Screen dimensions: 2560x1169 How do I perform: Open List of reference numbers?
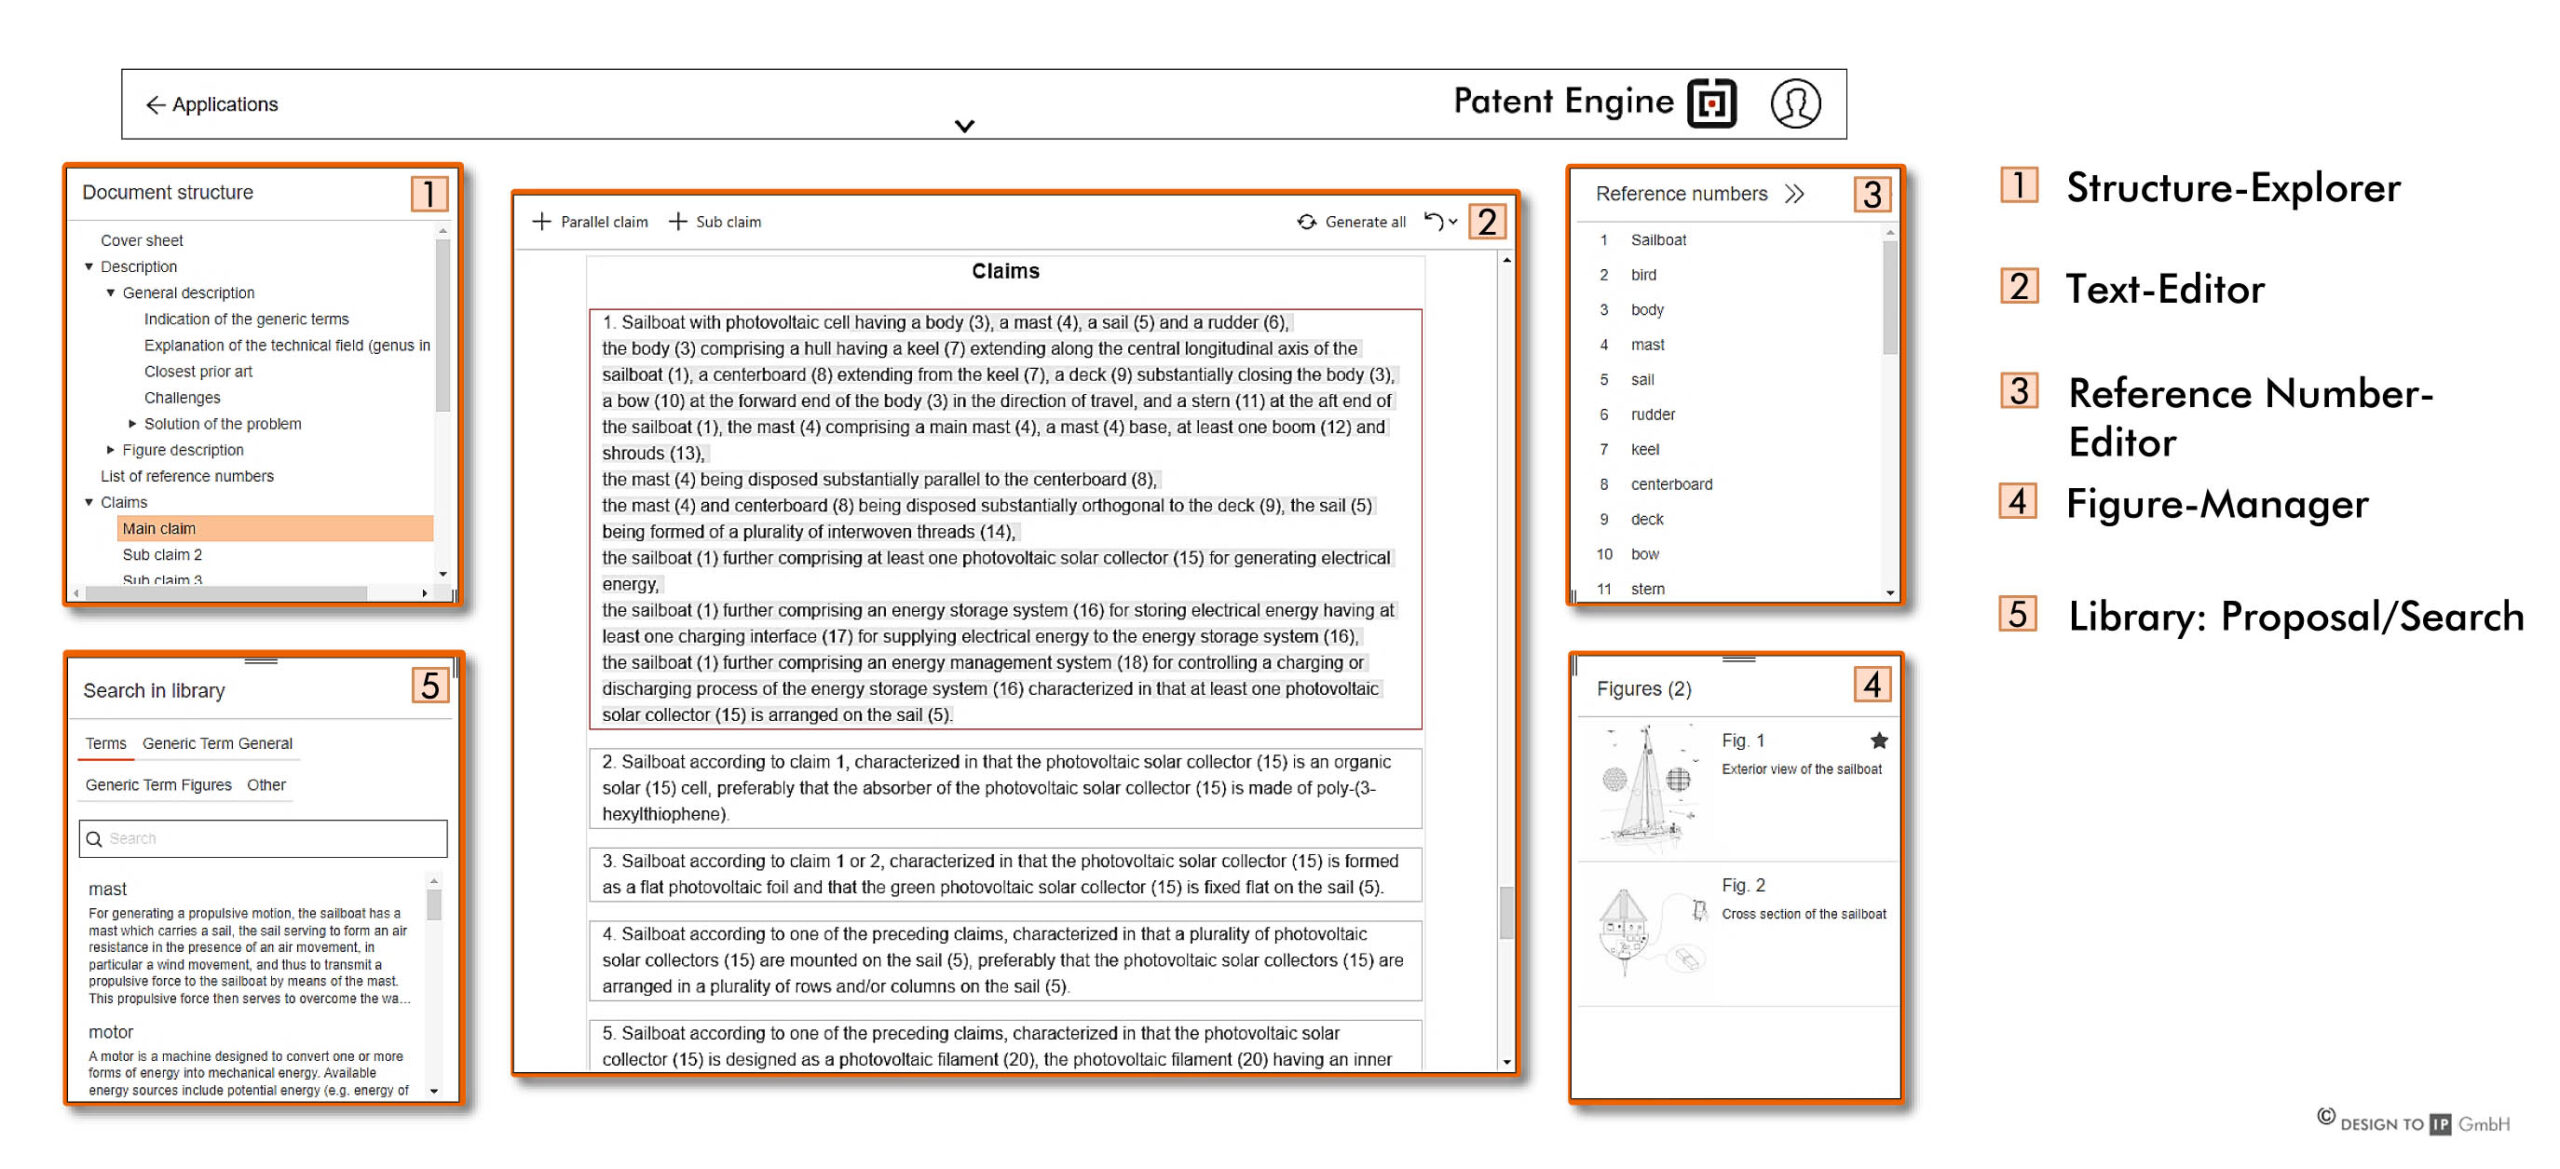point(187,476)
